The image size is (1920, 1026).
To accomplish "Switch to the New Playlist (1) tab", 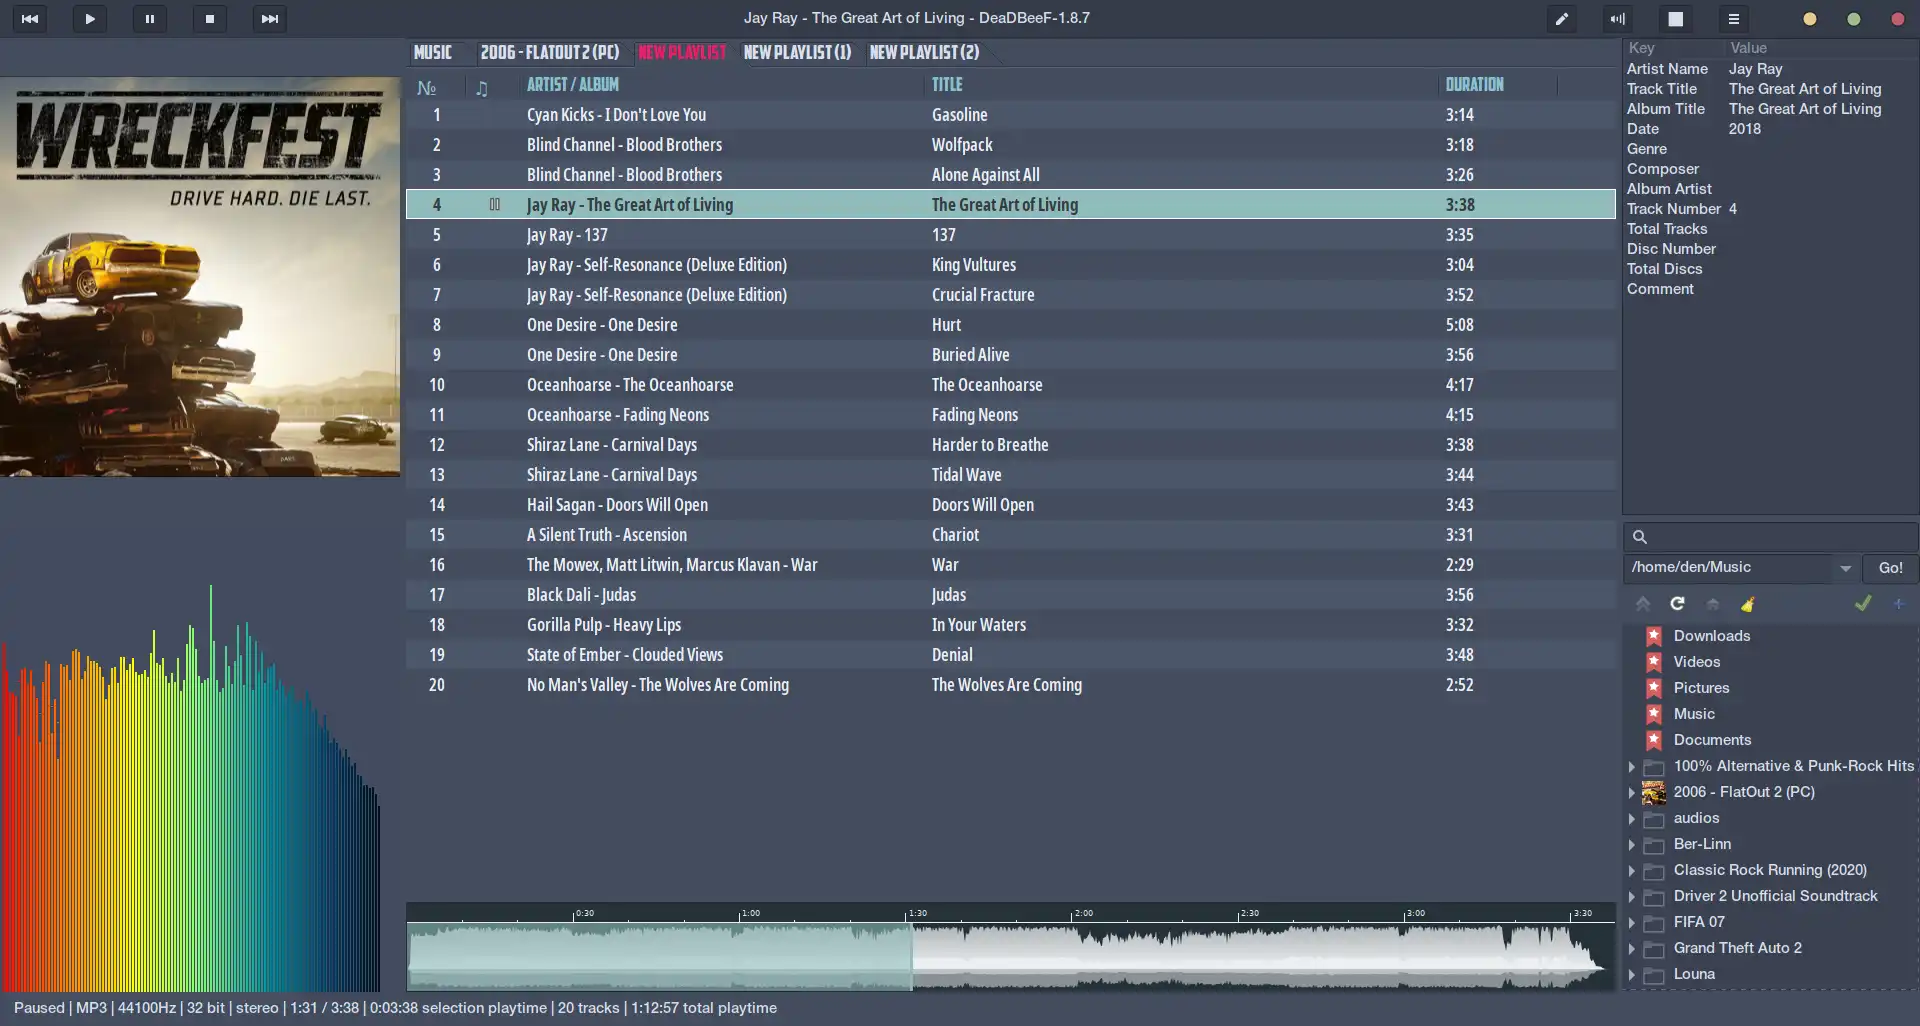I will pos(797,52).
